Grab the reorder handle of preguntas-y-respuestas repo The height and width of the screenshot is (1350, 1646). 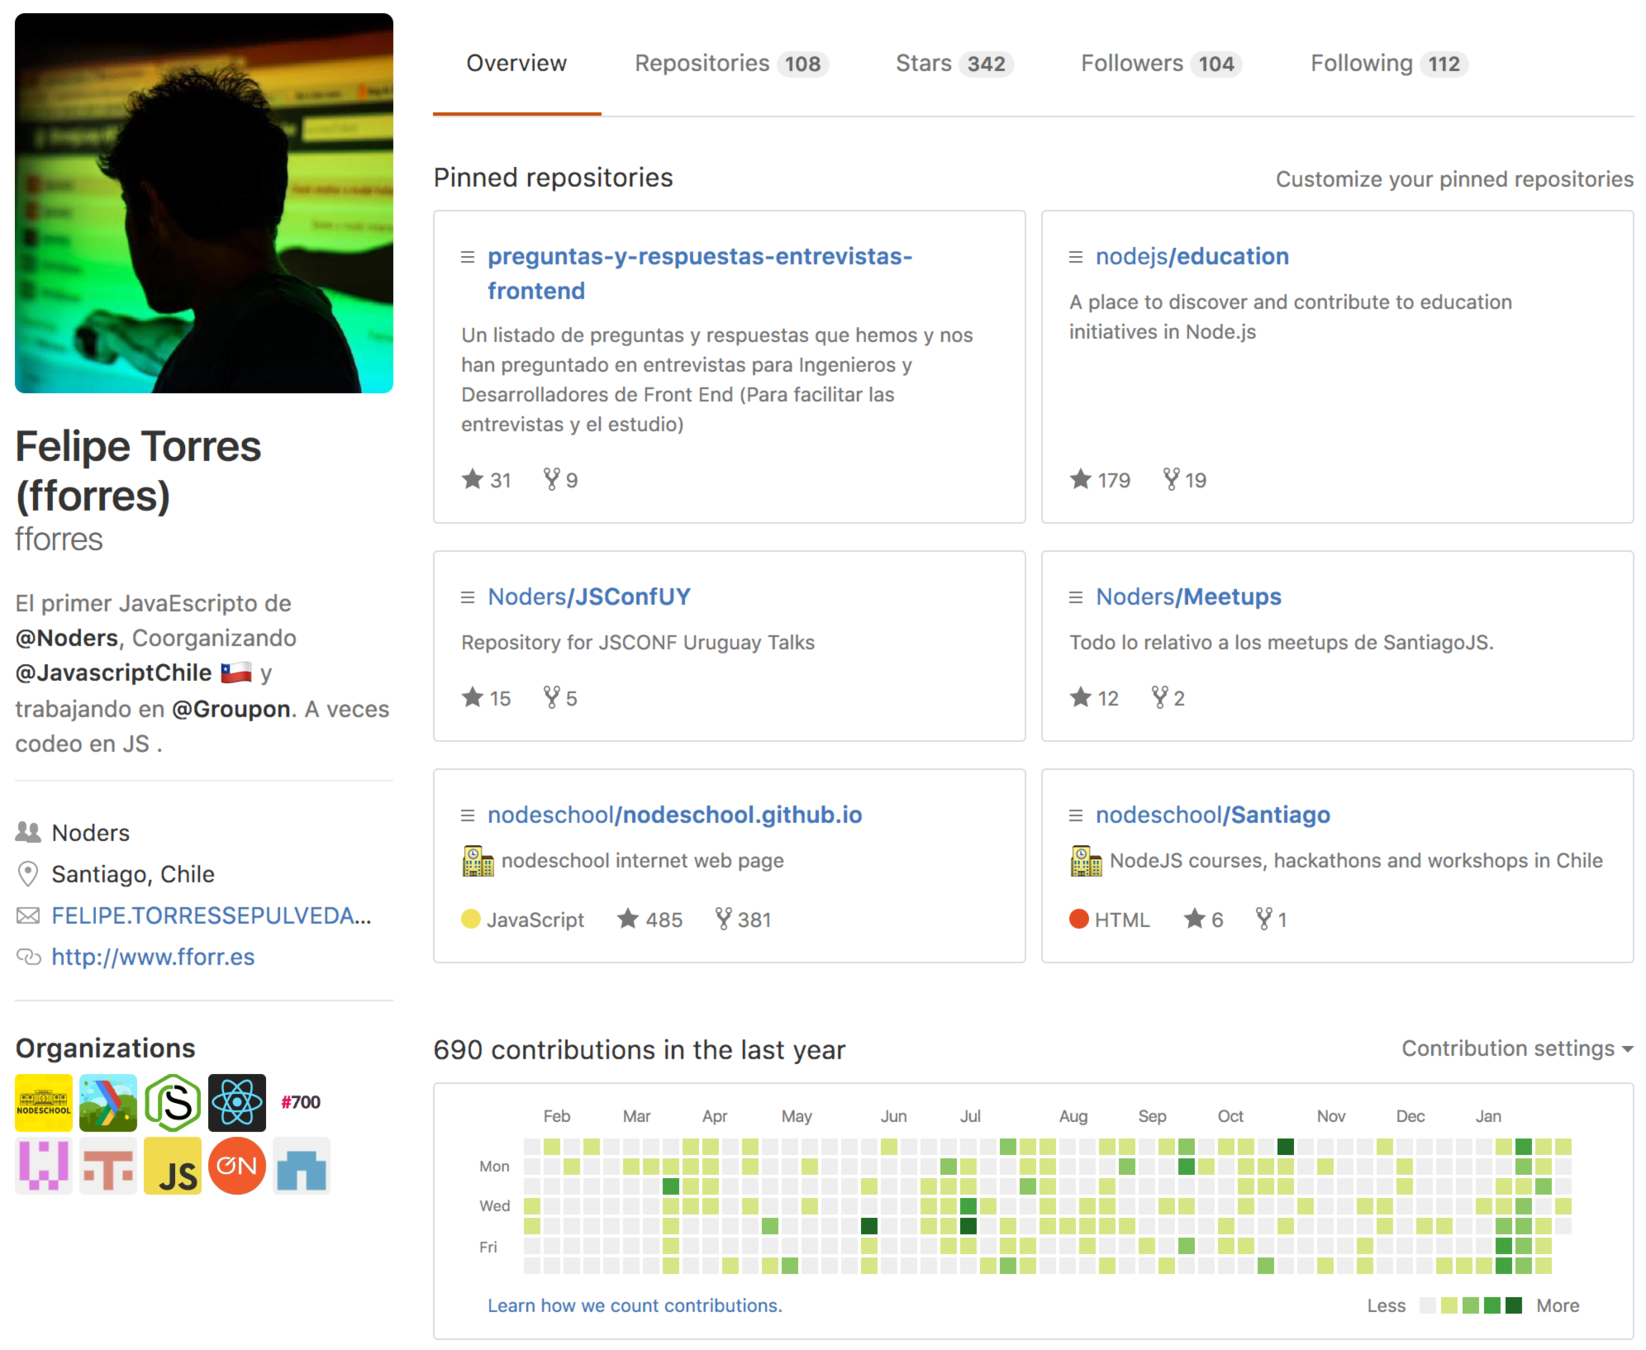(467, 257)
